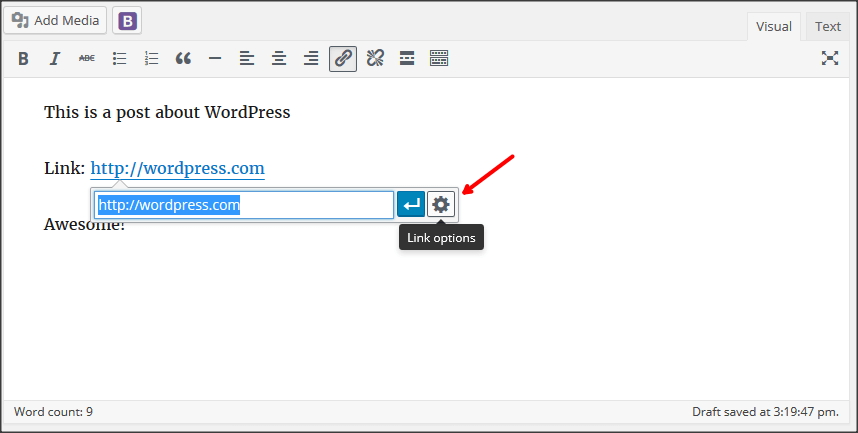Toggle the toolbar (kitchen sink) icon

(x=439, y=59)
